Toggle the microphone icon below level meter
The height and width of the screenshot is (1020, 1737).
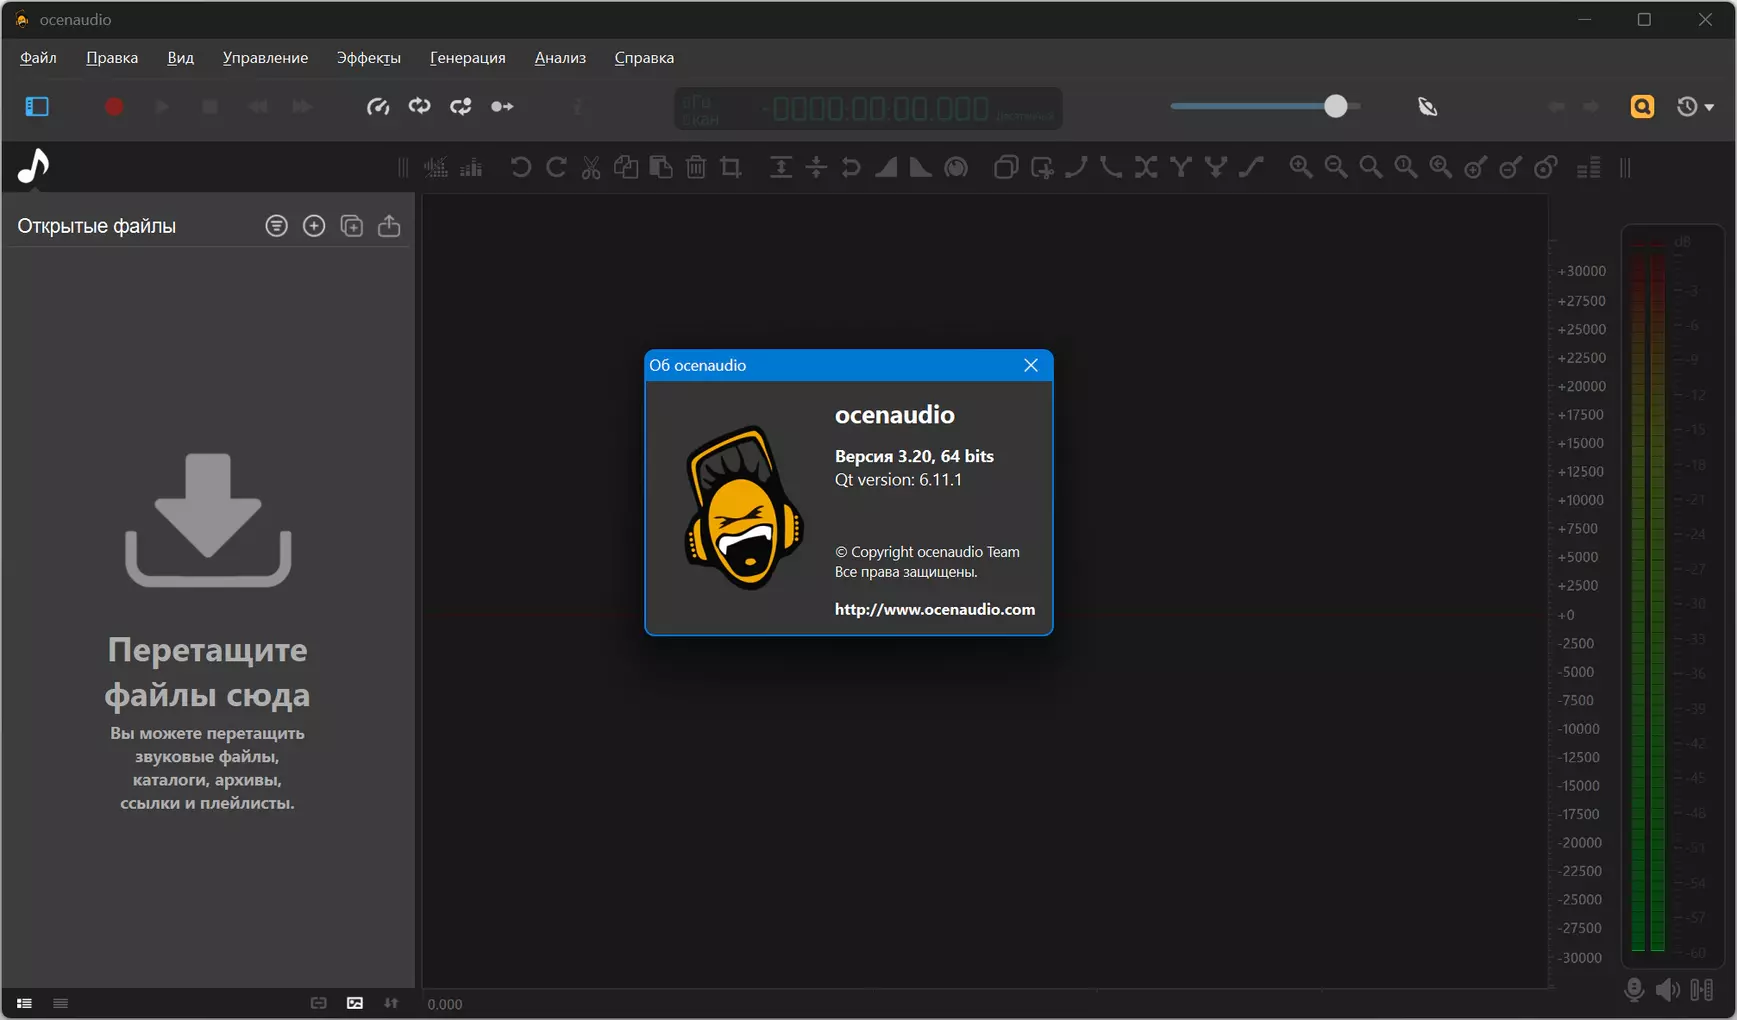(x=1634, y=989)
